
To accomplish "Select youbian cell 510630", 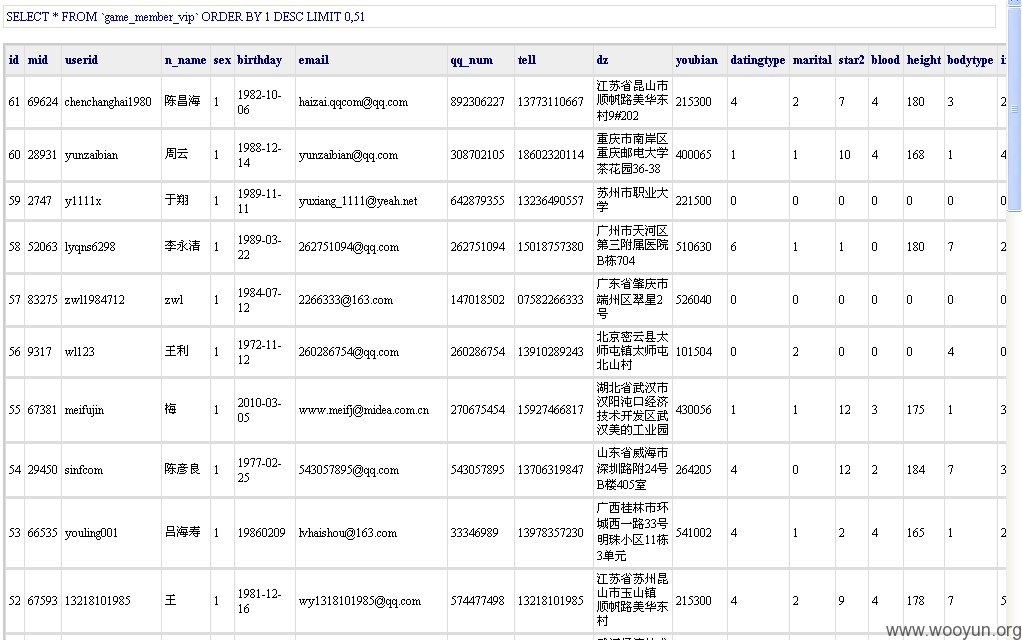I will [x=694, y=247].
